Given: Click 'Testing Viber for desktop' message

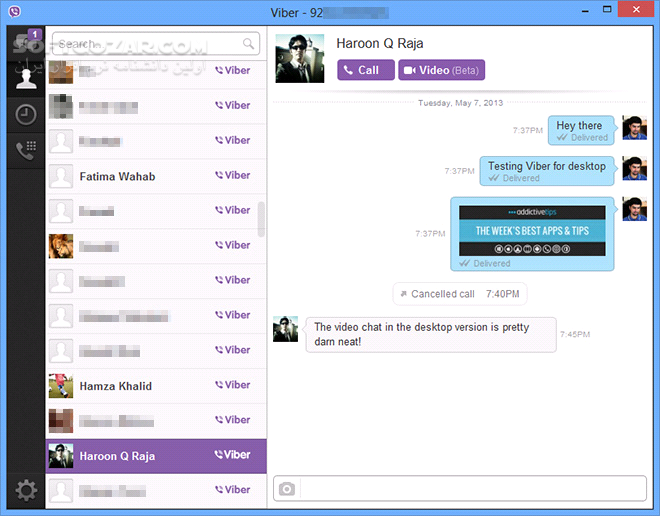Looking at the screenshot, I should point(547,171).
